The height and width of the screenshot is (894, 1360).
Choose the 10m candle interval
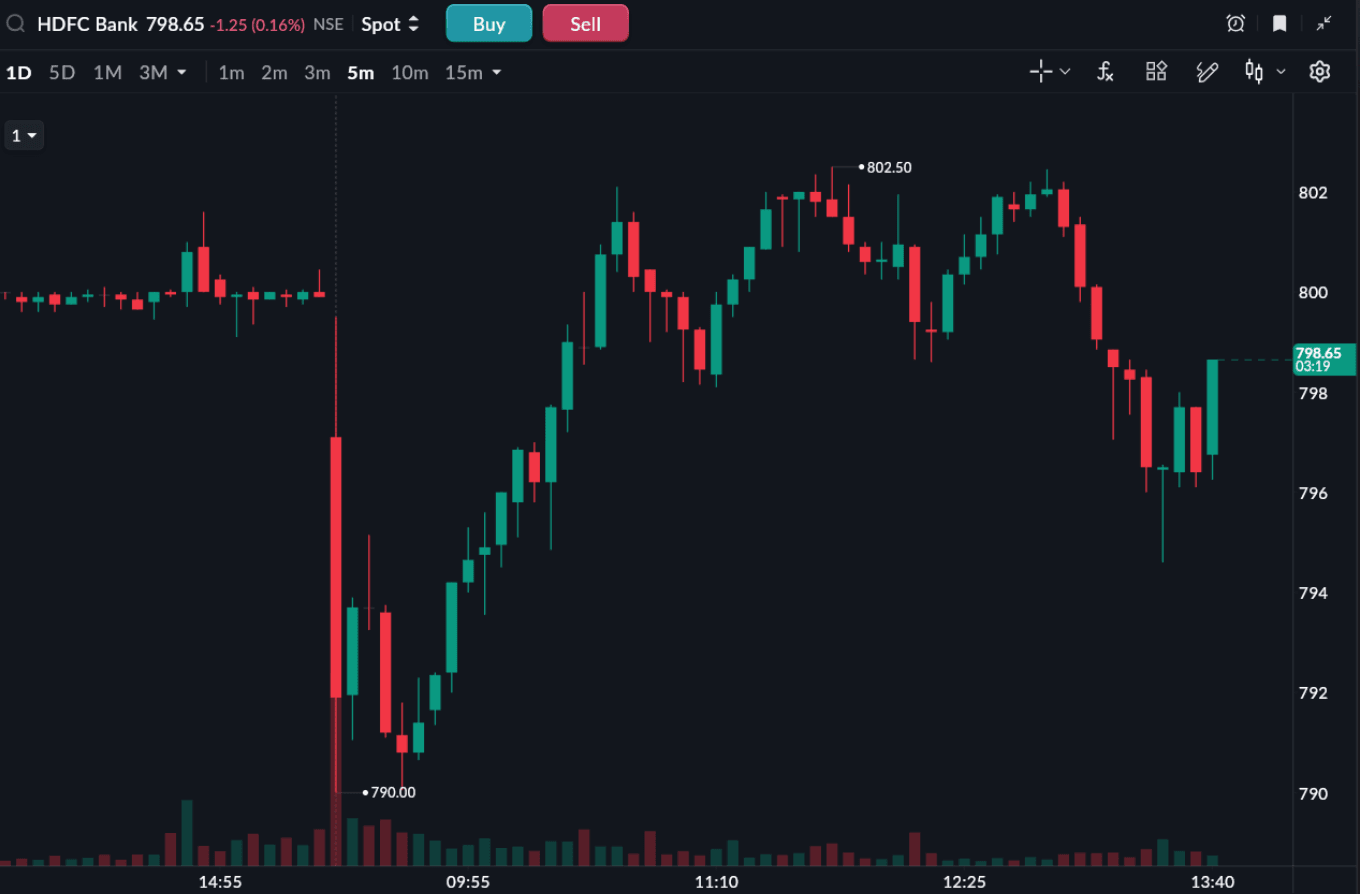410,72
